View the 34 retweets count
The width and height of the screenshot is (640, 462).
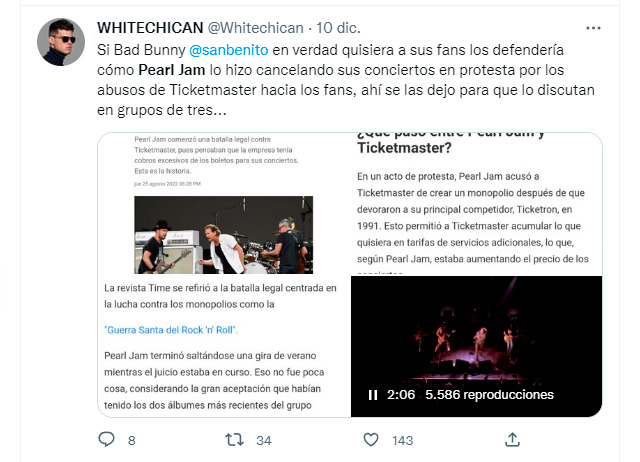[264, 440]
